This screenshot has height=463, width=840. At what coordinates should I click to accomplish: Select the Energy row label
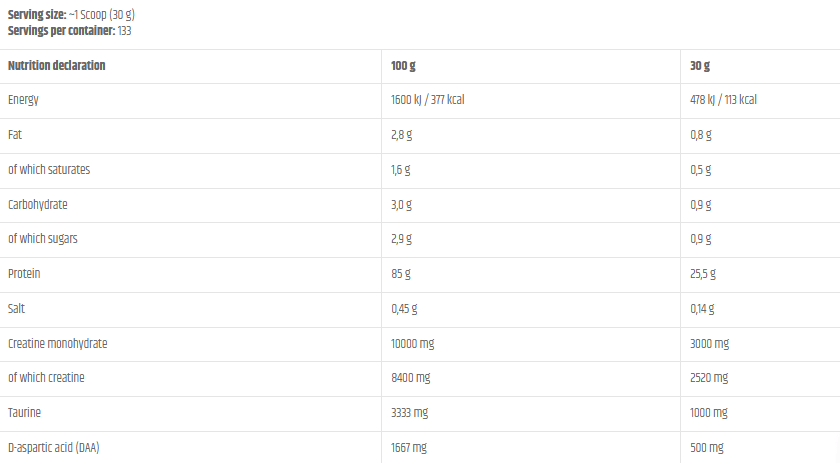pyautogui.click(x=23, y=100)
